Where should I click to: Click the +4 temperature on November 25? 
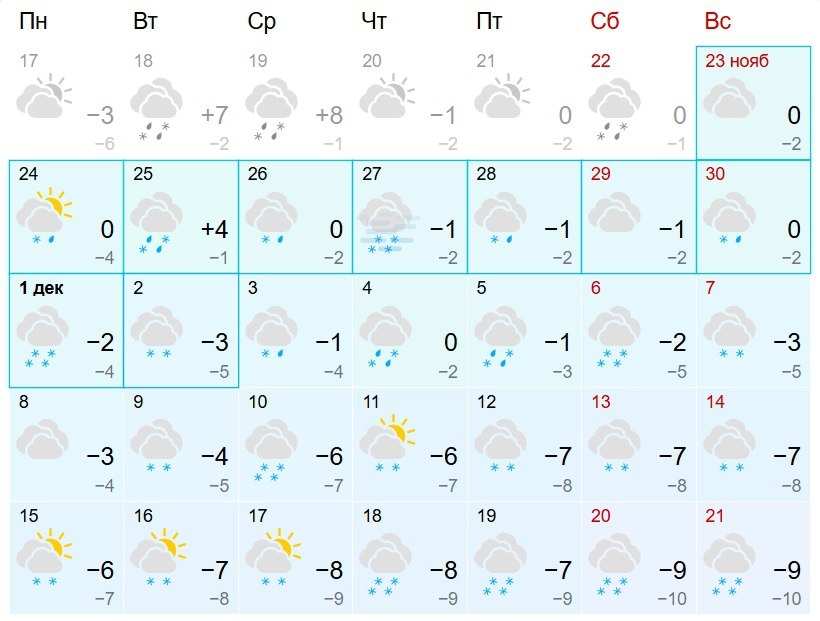click(x=214, y=229)
